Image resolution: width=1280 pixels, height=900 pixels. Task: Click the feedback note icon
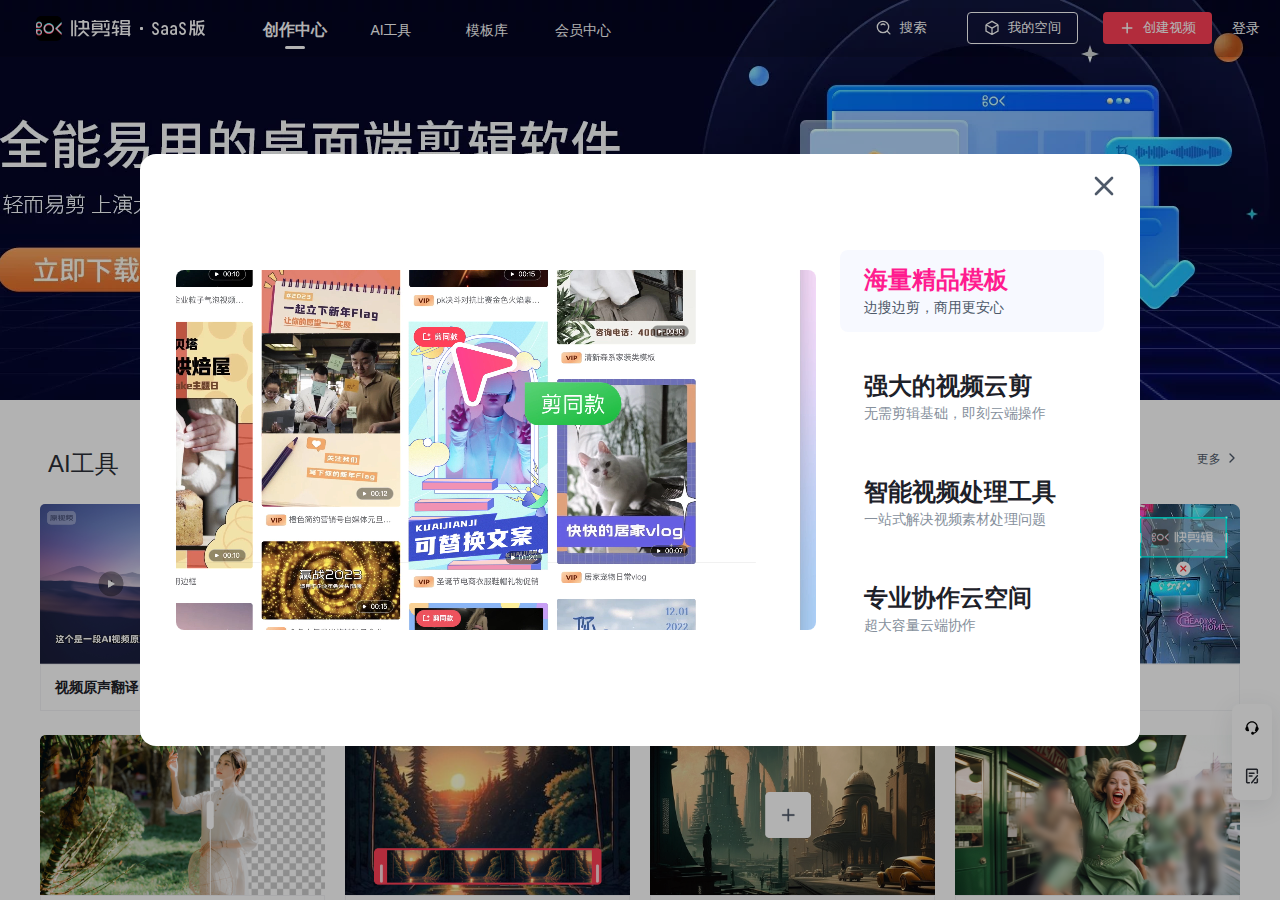click(x=1252, y=776)
